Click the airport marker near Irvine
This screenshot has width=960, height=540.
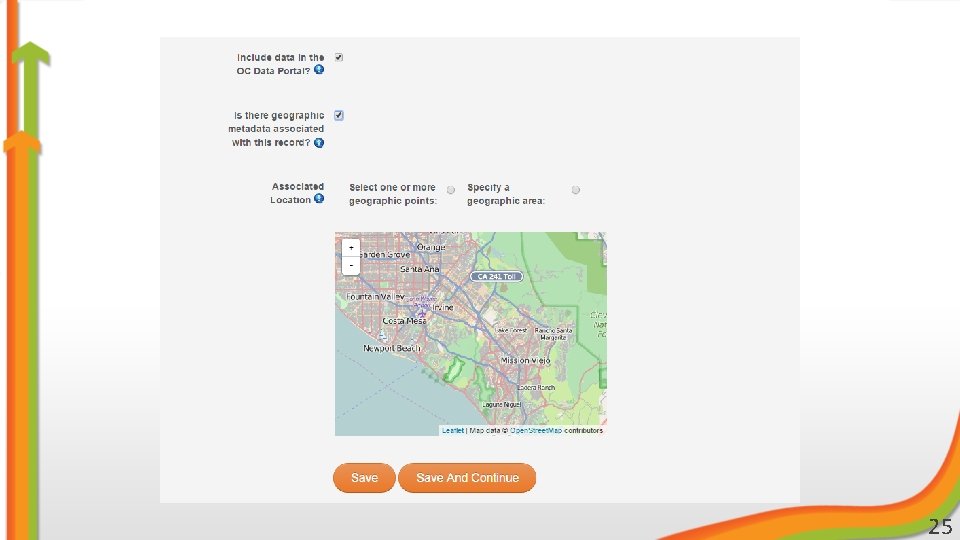pos(422,313)
